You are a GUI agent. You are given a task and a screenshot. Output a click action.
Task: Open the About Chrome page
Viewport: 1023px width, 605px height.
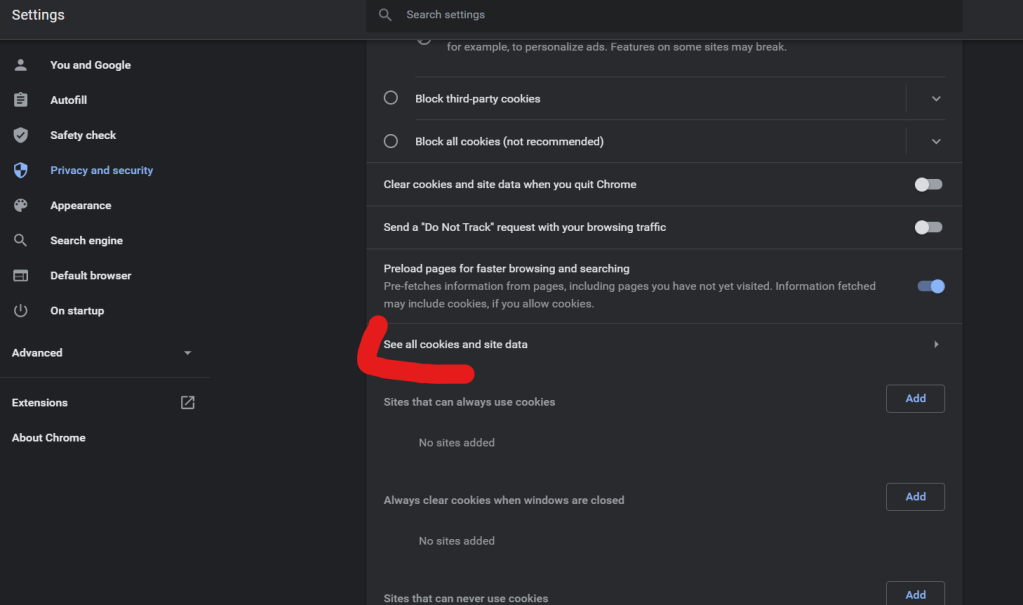(48, 437)
